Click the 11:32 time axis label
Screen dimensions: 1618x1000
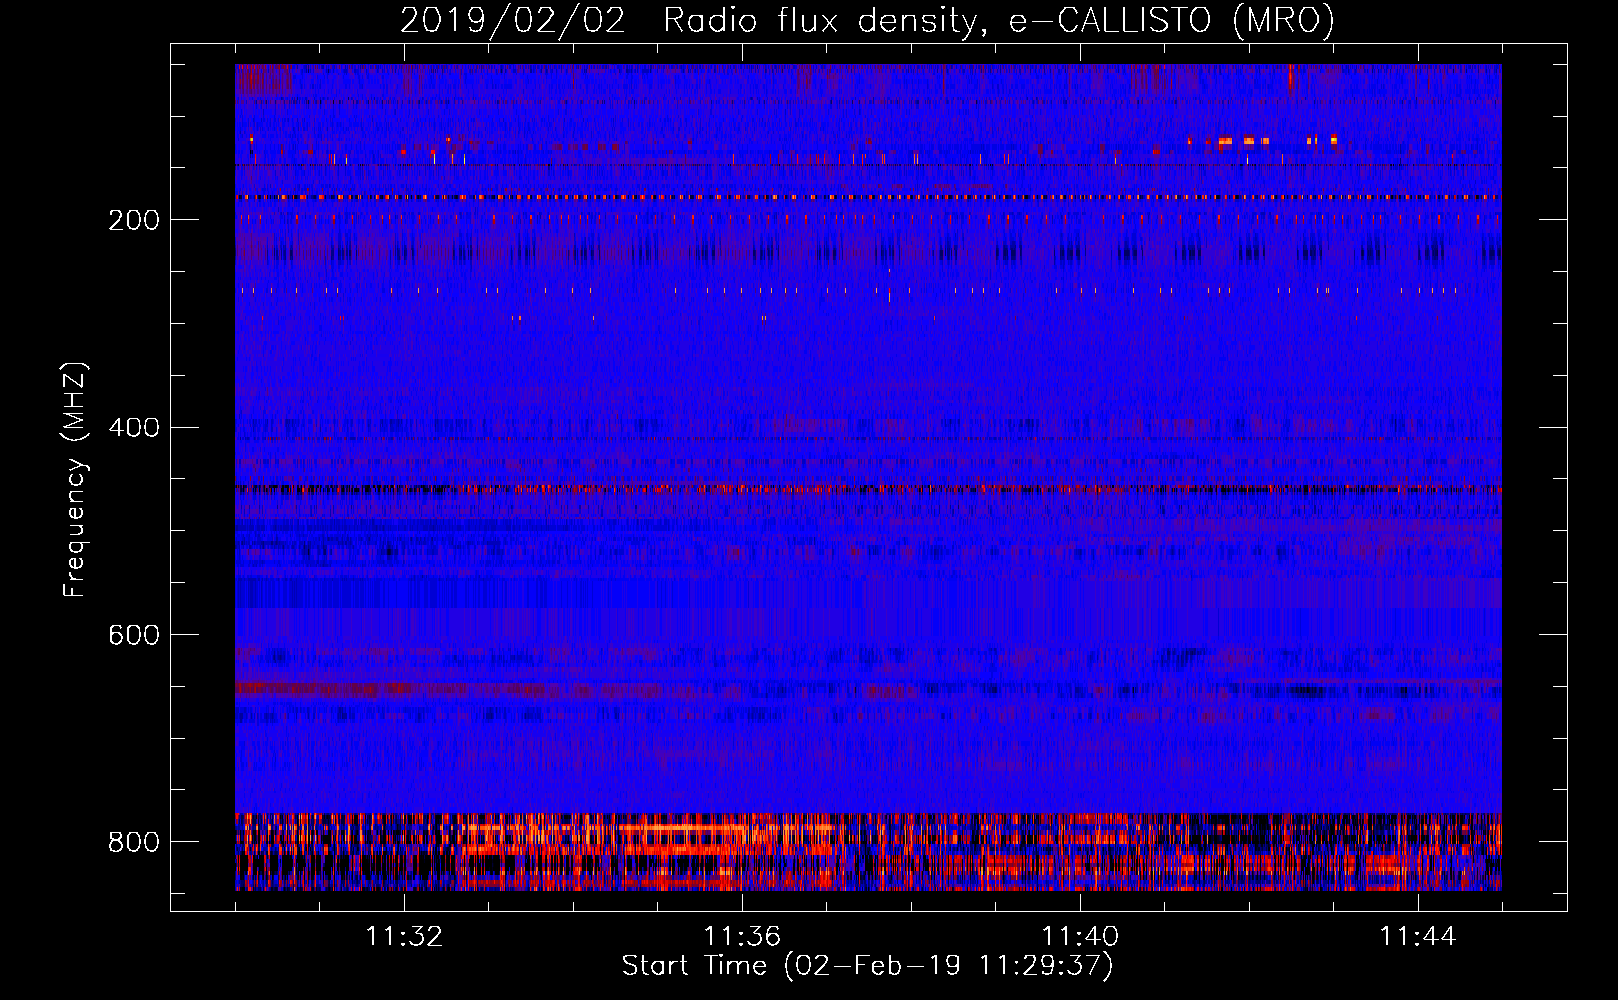click(x=404, y=937)
